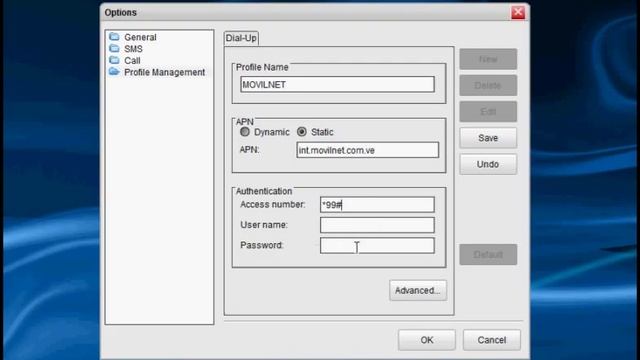640x360 pixels.
Task: Focus the Profile Name field with MOVILNET
Action: coord(337,84)
